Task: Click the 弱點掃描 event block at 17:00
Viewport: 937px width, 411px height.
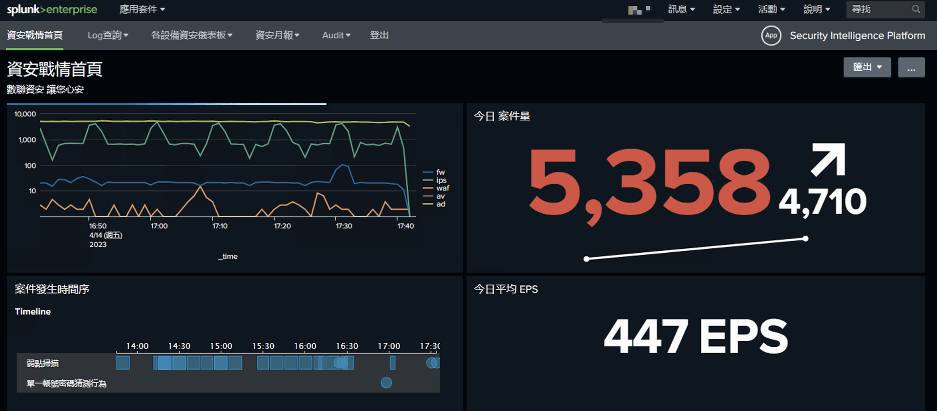Action: click(x=393, y=363)
